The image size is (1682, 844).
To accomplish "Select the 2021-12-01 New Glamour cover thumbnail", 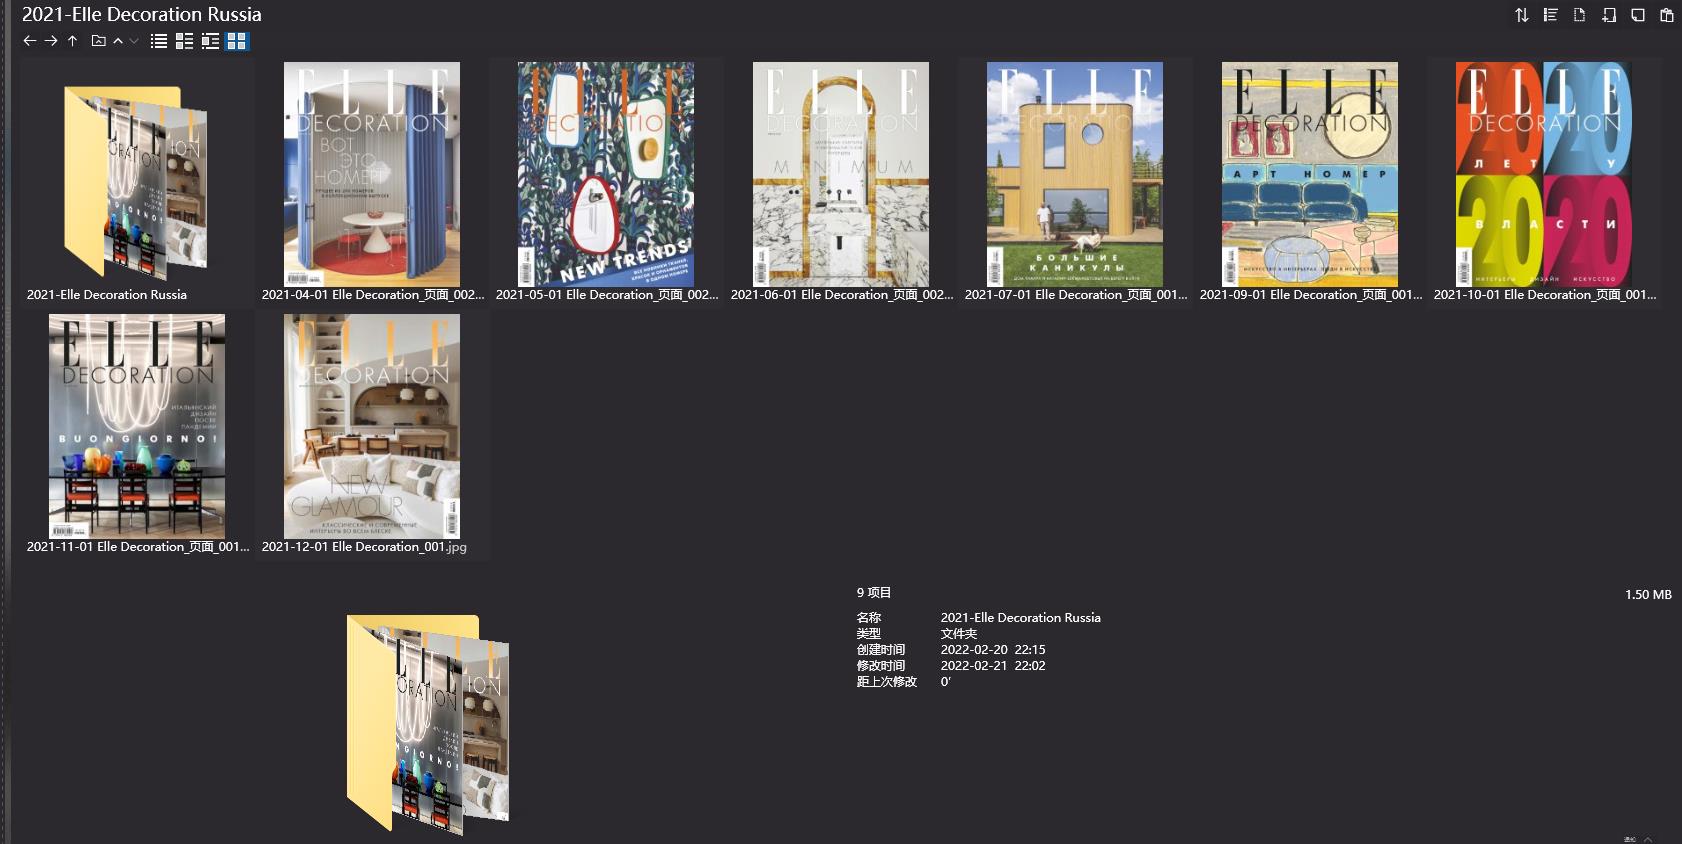I will tap(372, 426).
